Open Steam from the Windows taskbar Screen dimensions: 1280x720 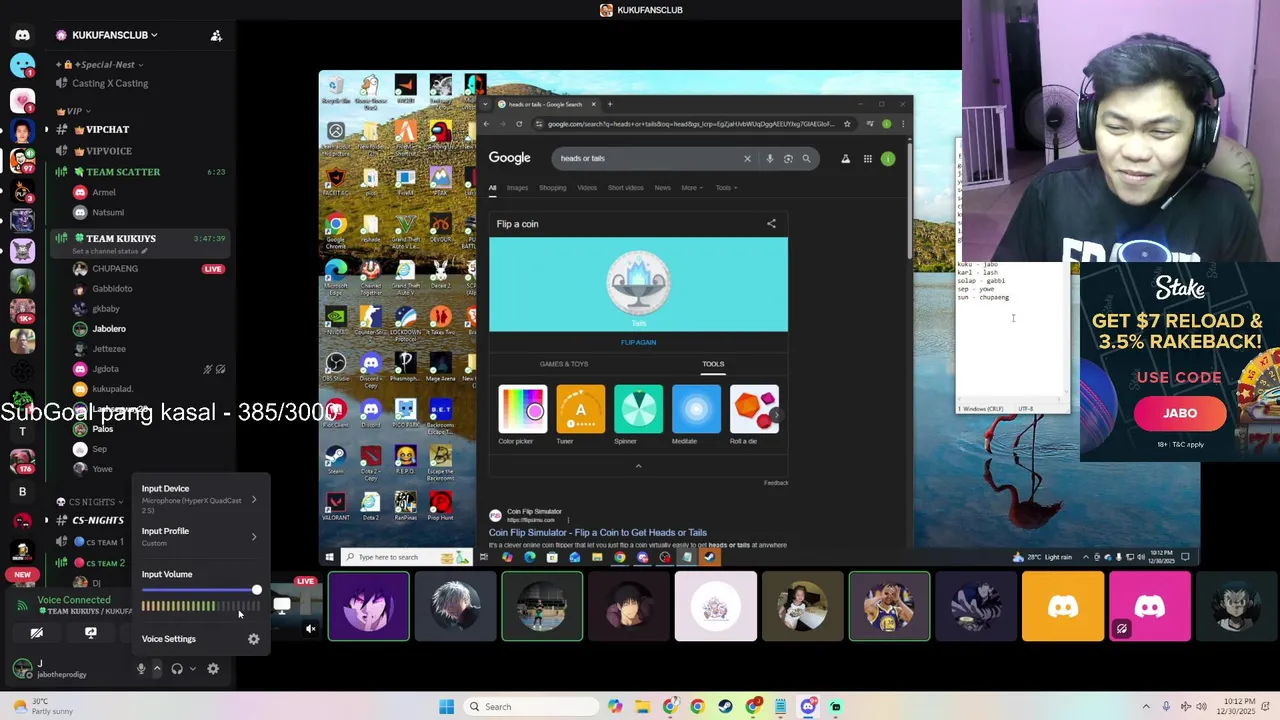725,707
